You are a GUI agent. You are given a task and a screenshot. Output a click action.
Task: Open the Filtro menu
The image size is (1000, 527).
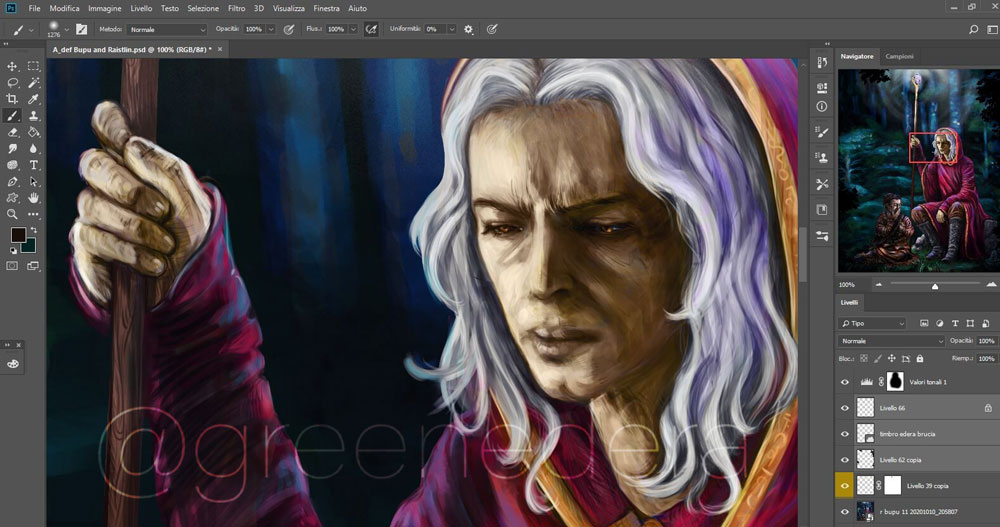[237, 8]
